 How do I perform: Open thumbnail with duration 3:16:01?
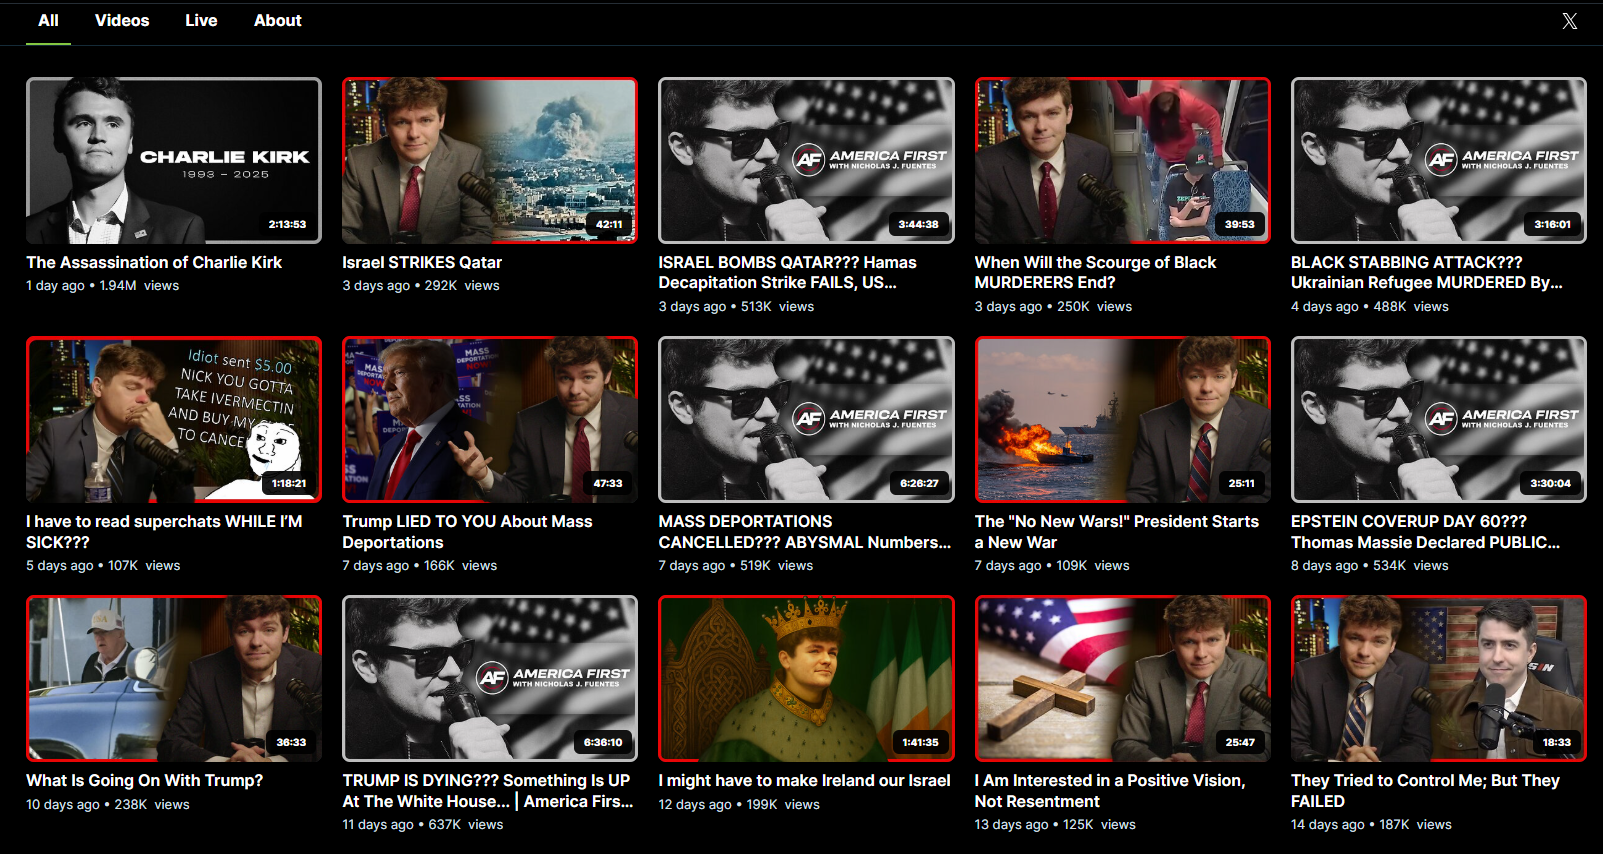(x=1439, y=160)
